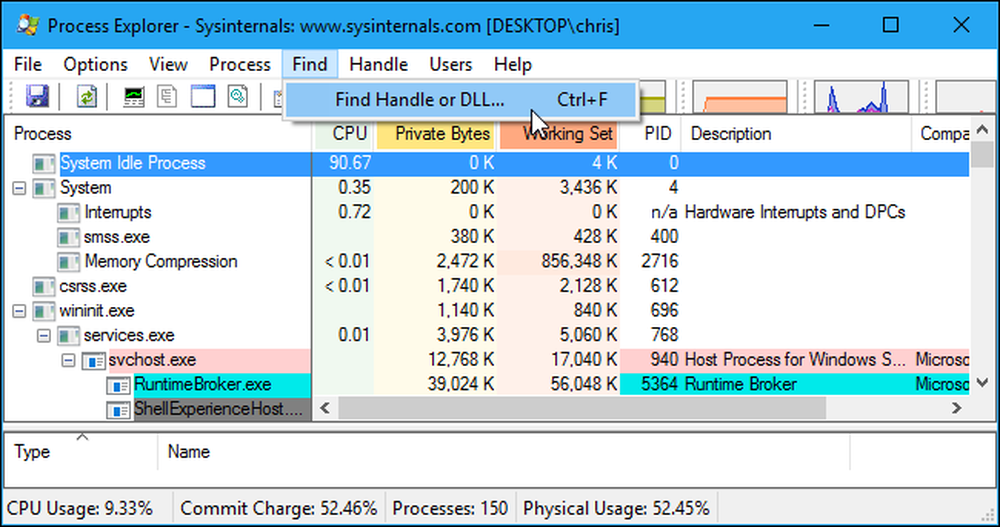1000x527 pixels.
Task: Click the icon next to Interrupts
Action: [x=68, y=212]
